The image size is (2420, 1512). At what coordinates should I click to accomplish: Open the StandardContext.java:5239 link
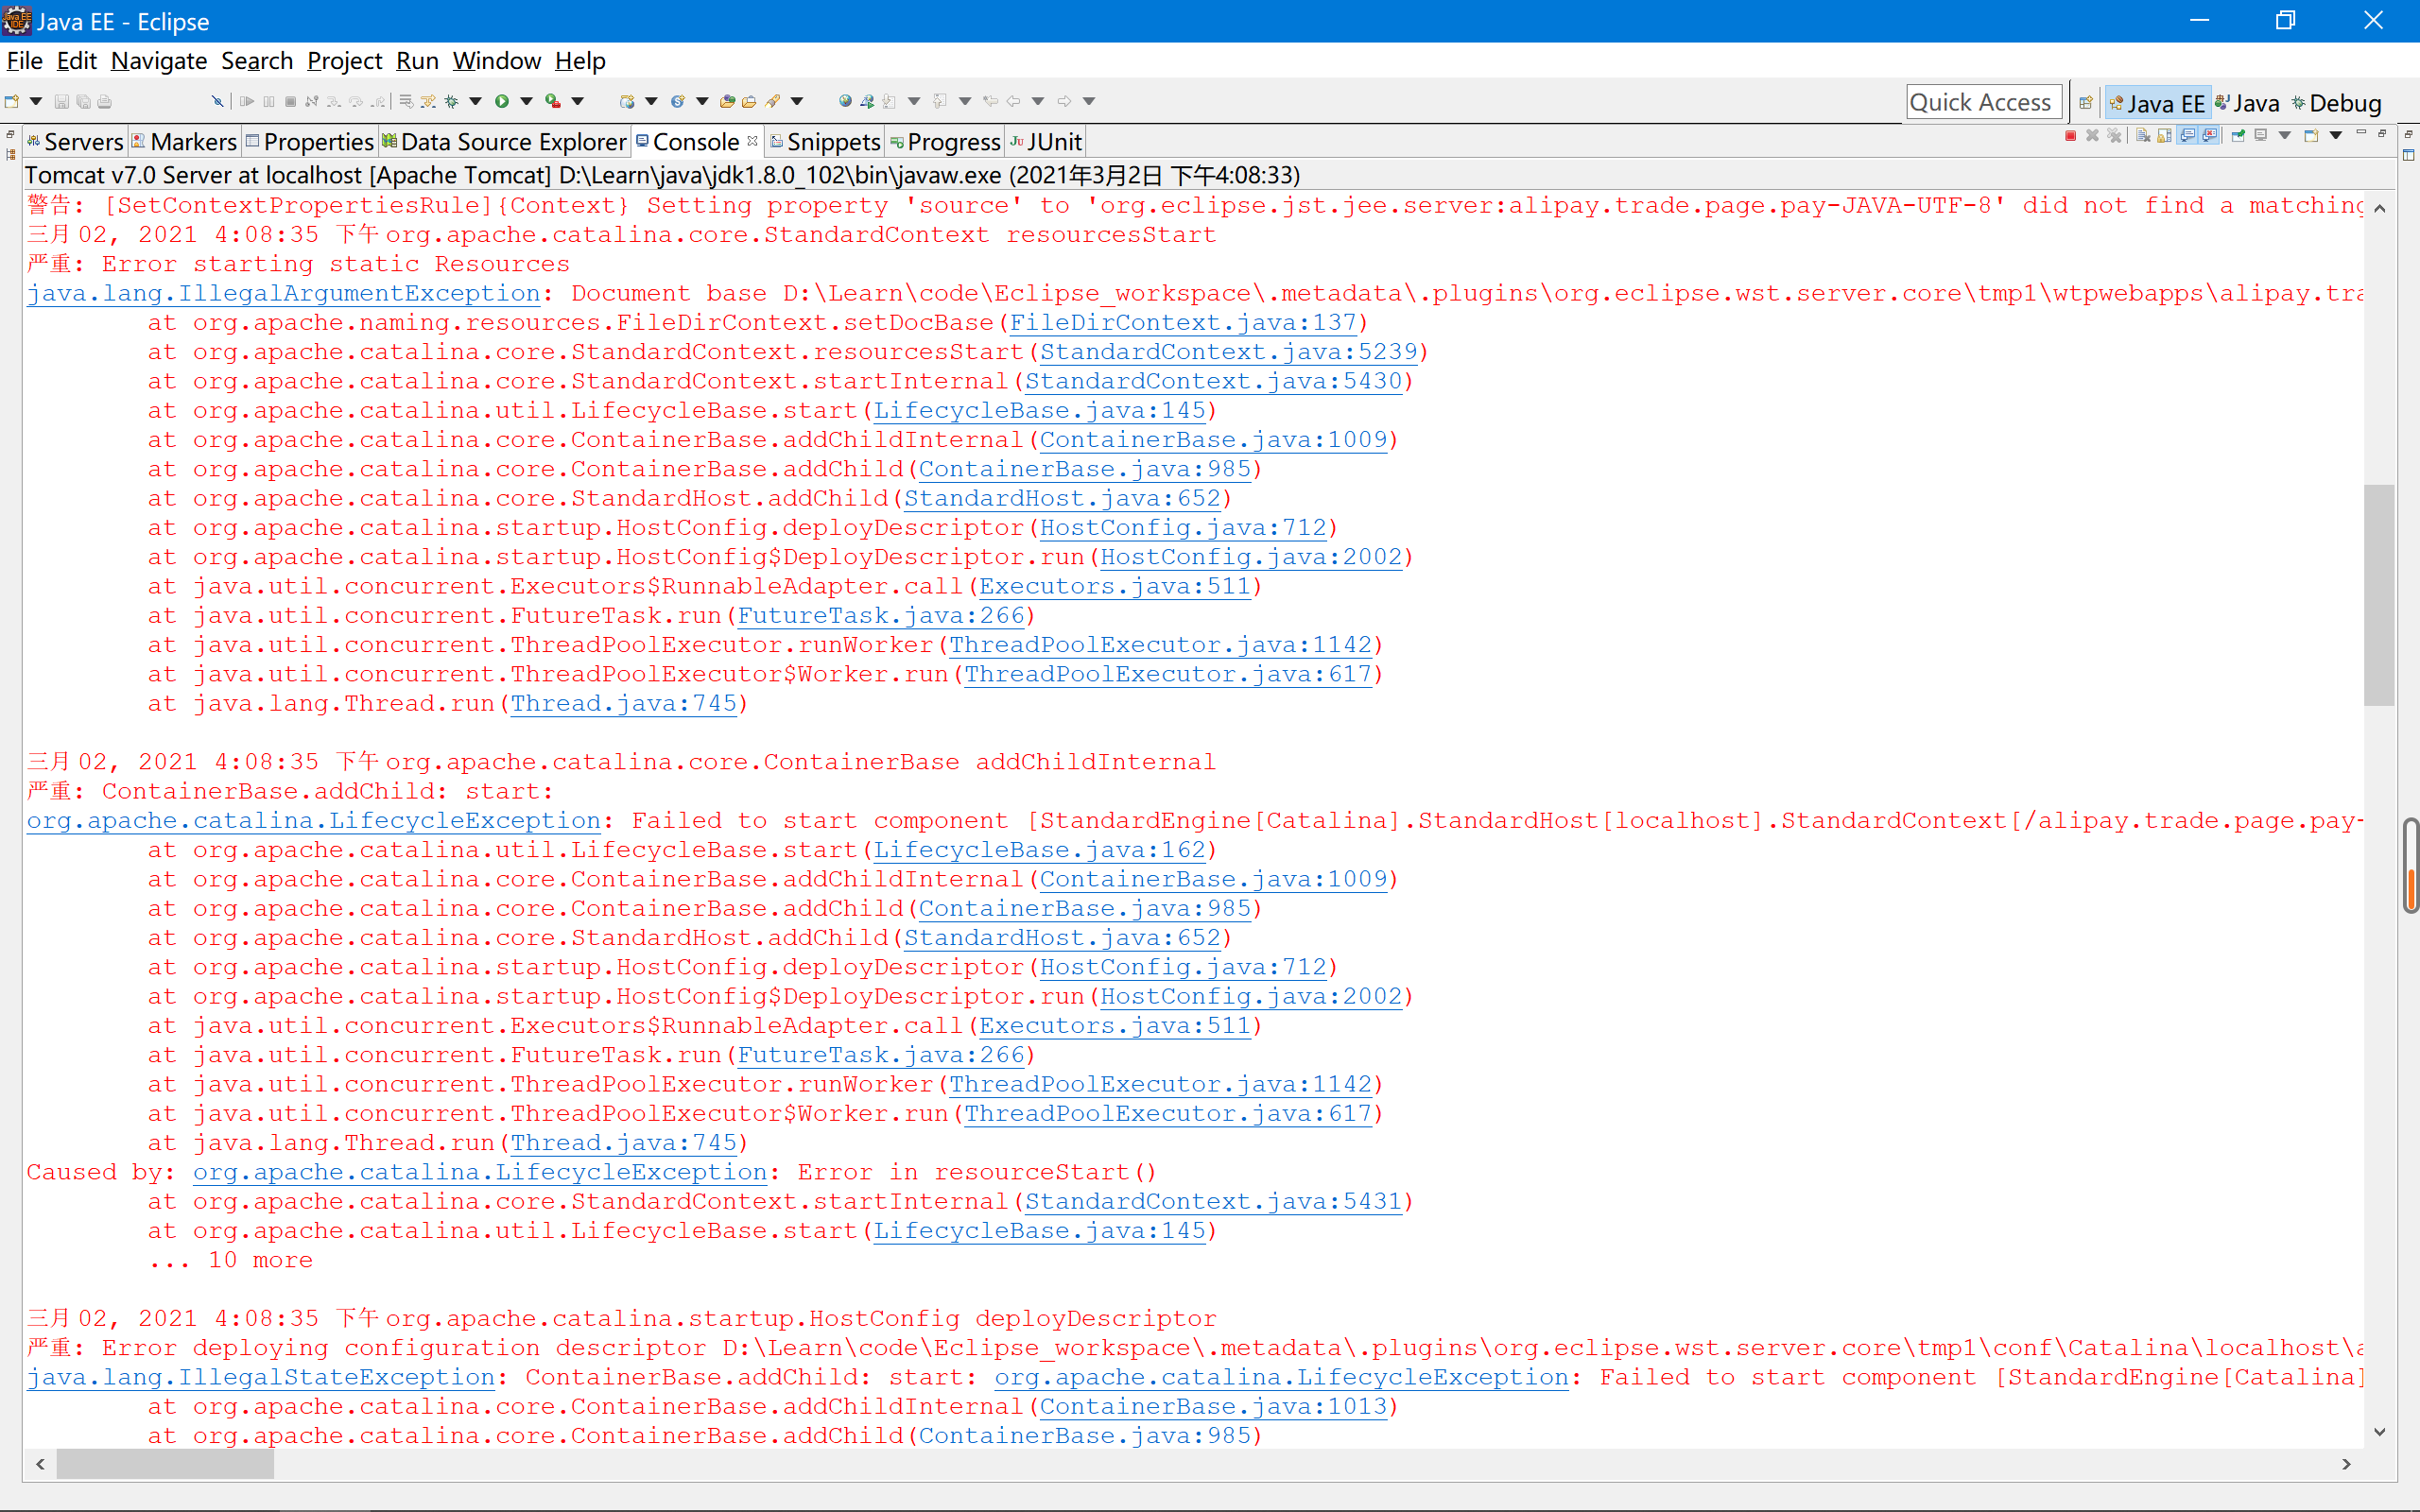coord(1229,352)
